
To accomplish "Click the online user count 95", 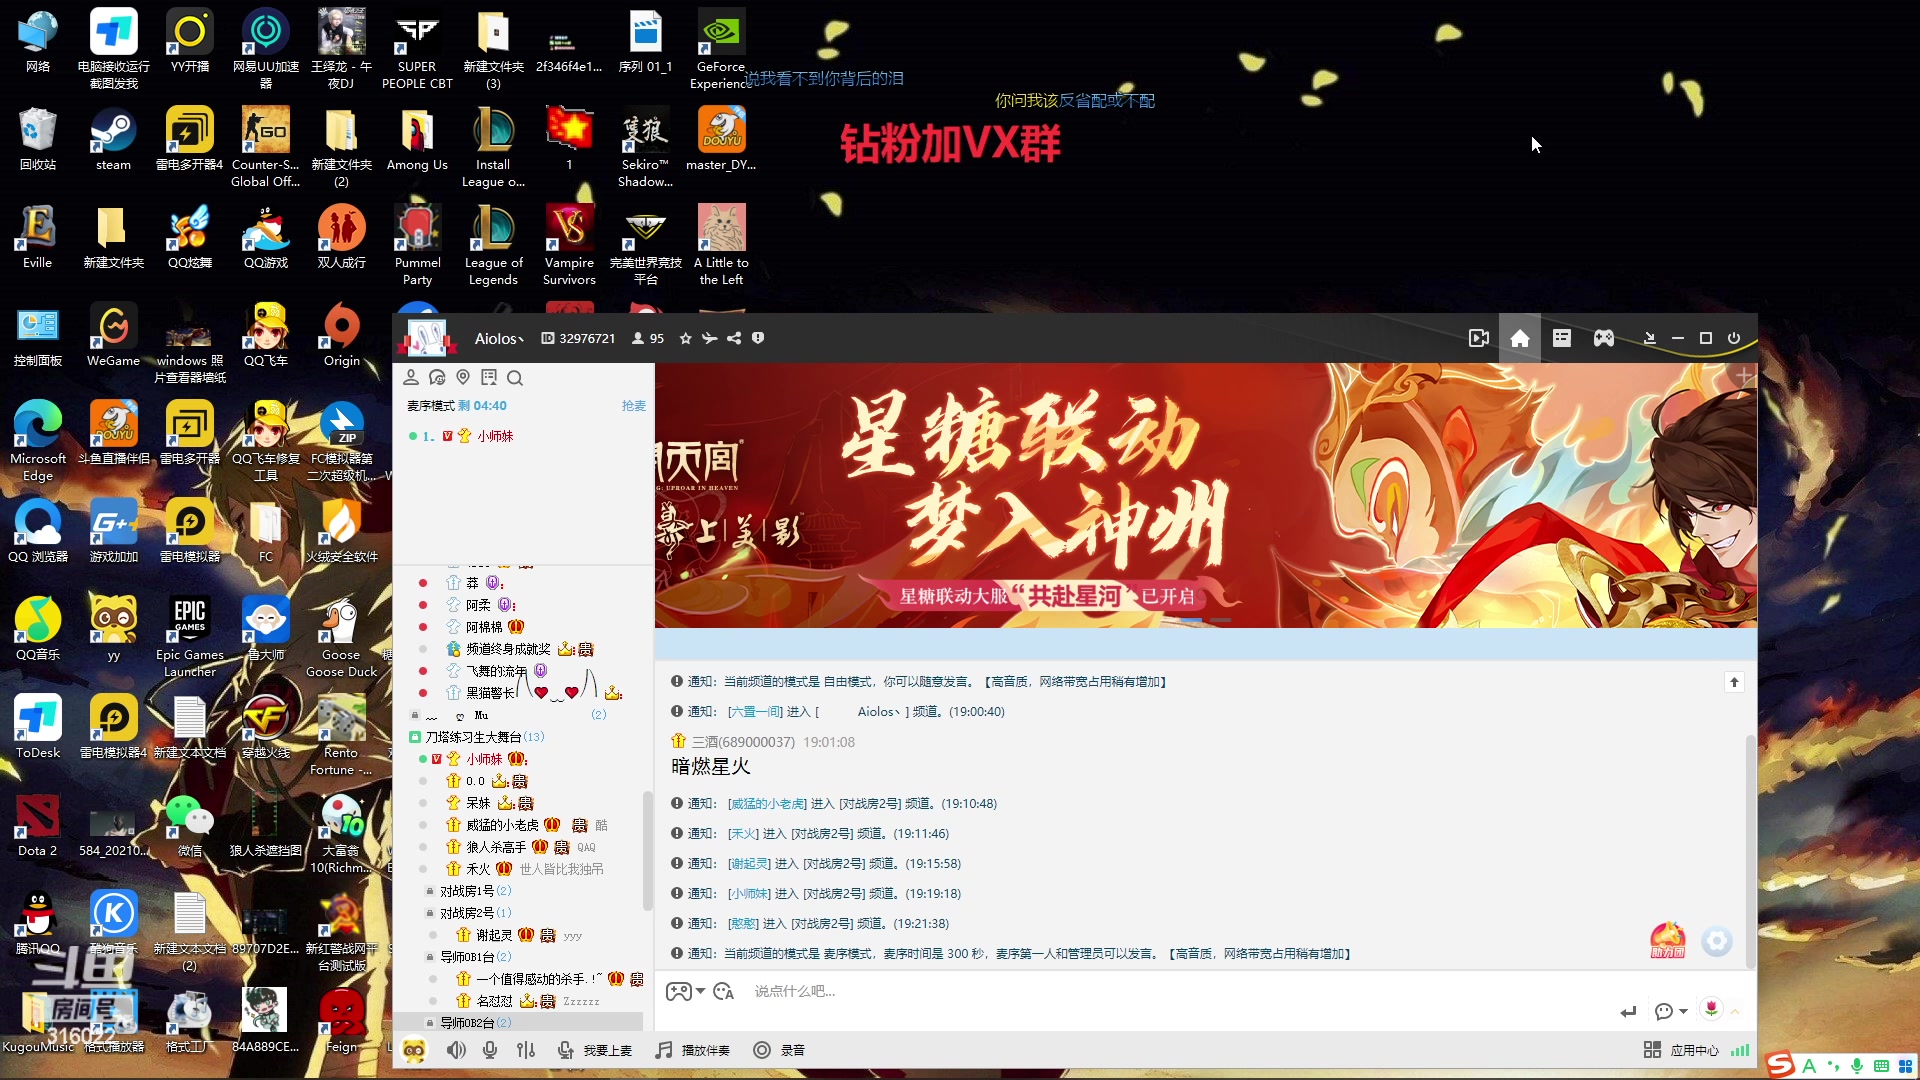I will (648, 339).
